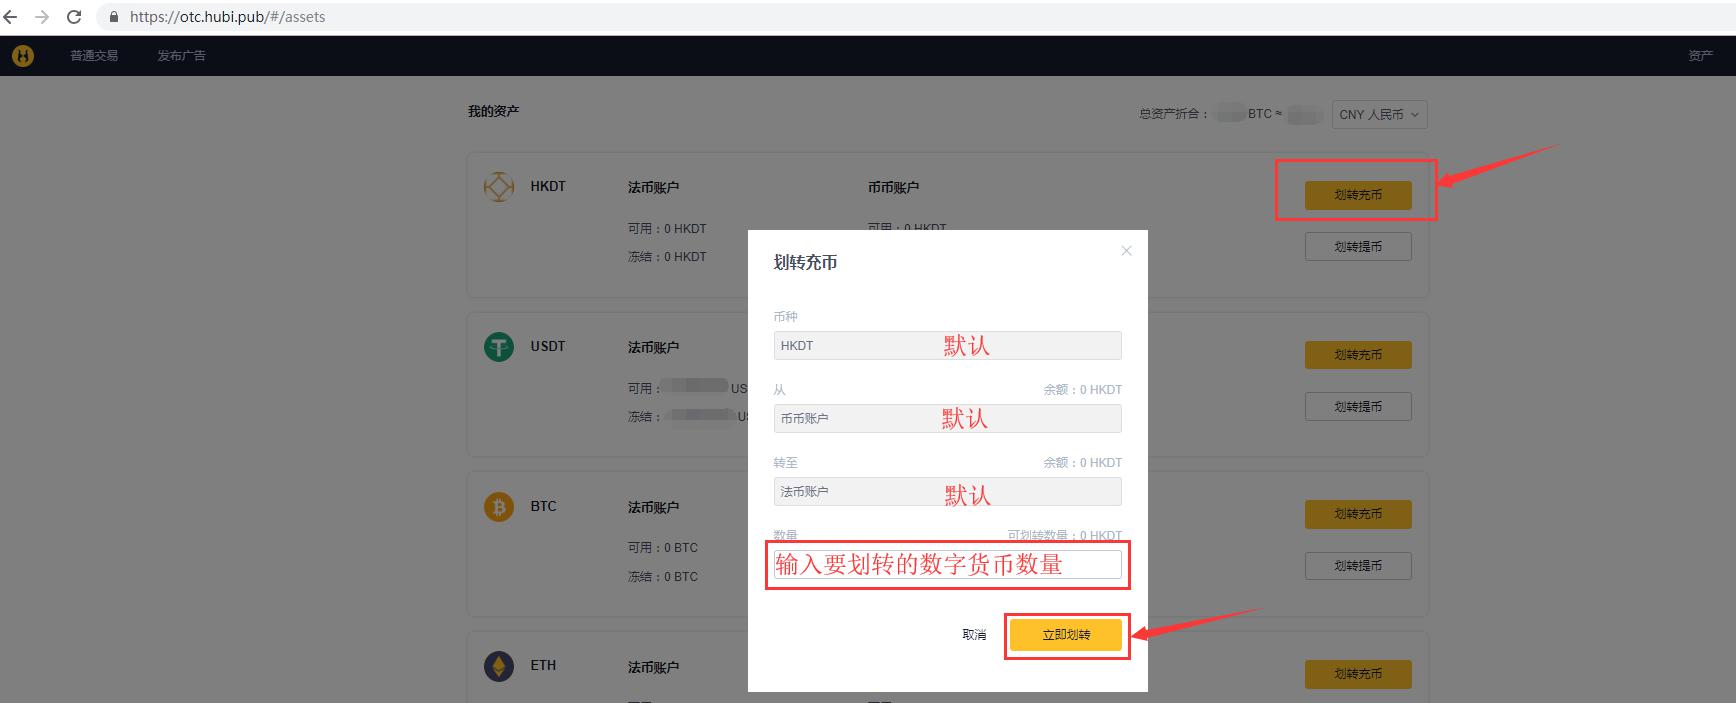Click the 立即划转 confirm button

(1066, 635)
